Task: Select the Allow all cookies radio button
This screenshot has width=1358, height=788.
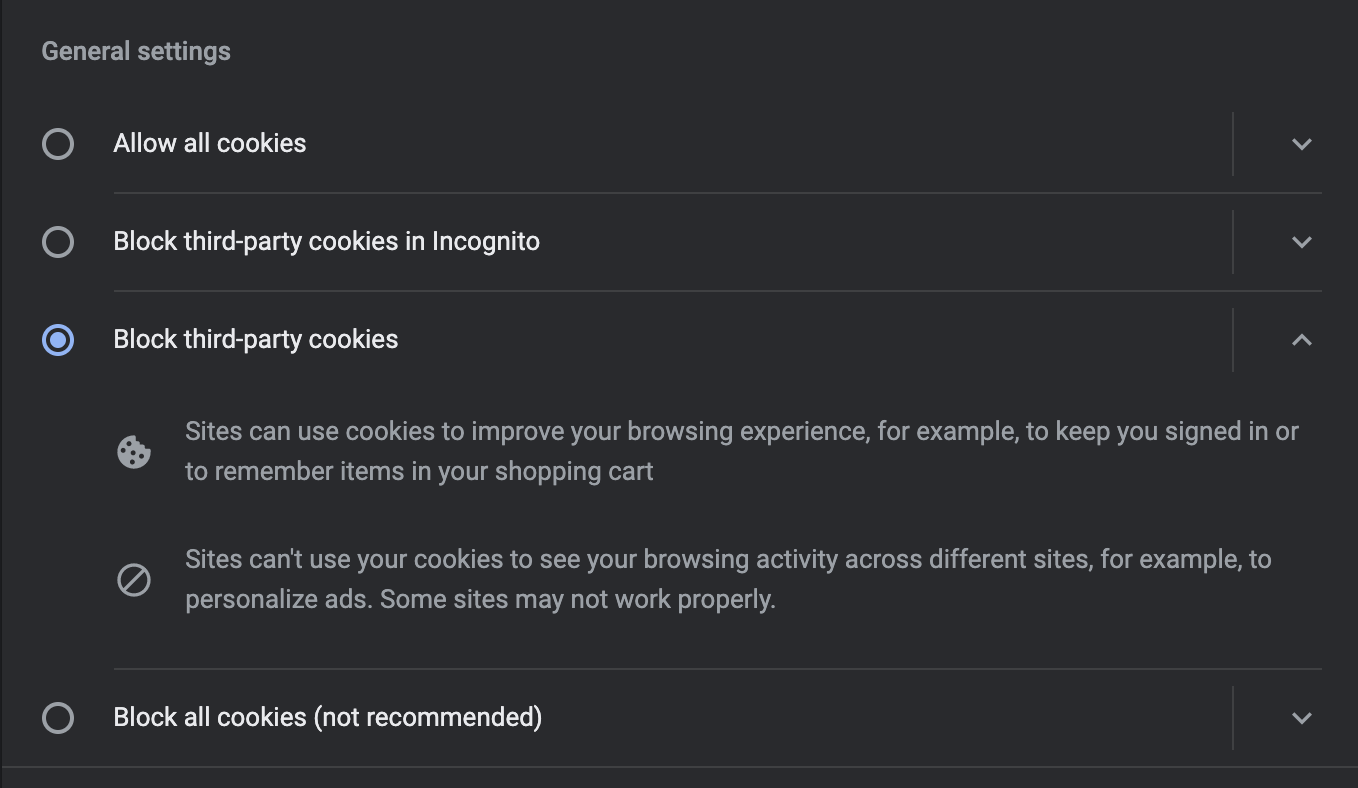Action: pyautogui.click(x=57, y=144)
